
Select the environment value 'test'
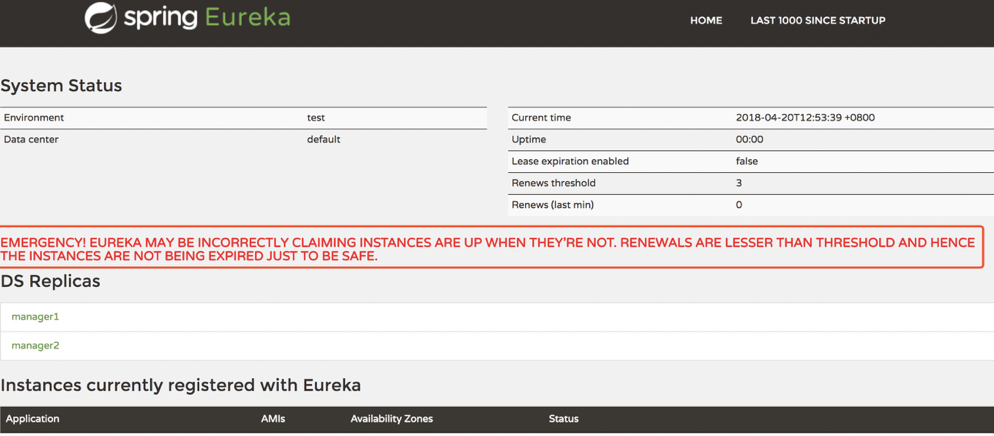tap(316, 118)
